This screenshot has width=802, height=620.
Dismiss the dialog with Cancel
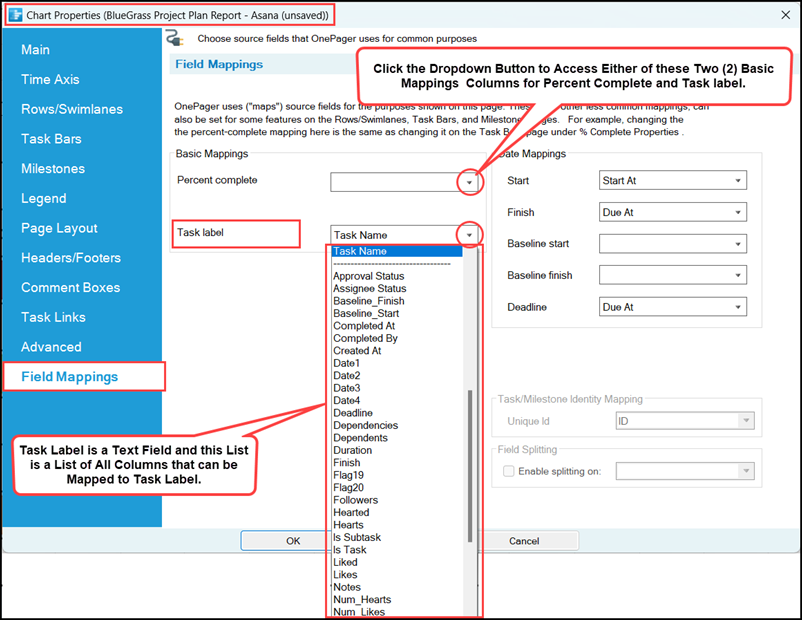pos(523,540)
